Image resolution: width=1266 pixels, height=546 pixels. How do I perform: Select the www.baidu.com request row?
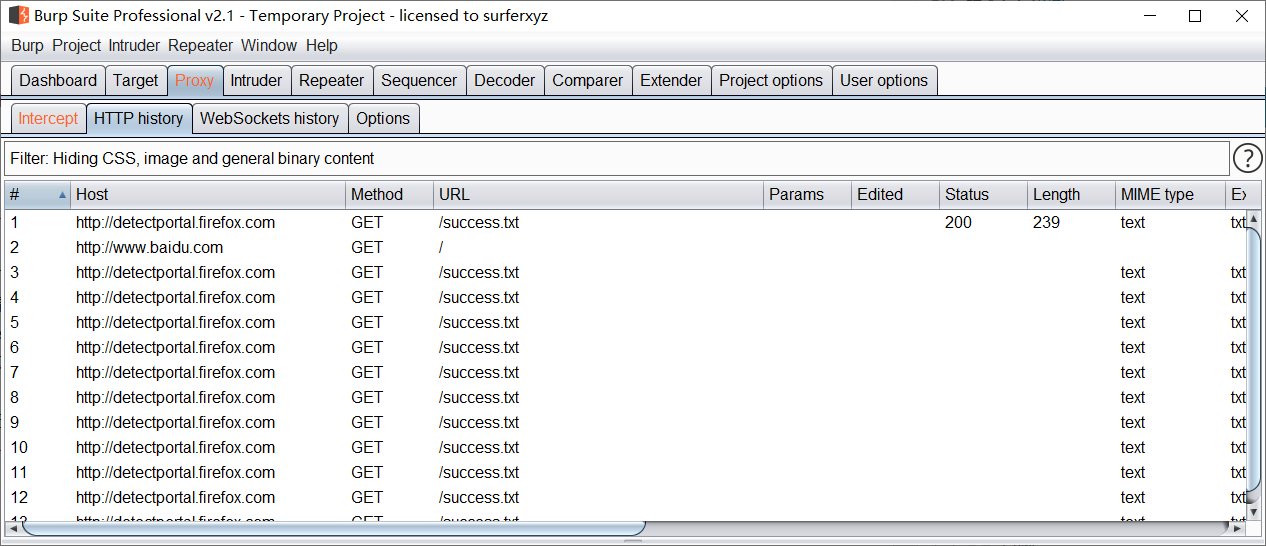[625, 247]
